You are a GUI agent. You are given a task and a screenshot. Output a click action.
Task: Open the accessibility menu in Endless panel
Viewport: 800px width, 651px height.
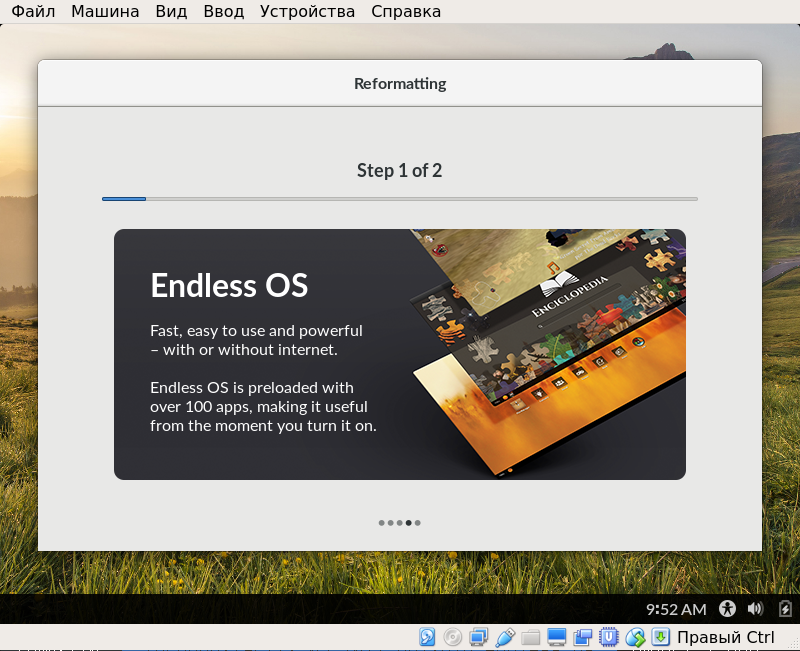click(x=727, y=609)
